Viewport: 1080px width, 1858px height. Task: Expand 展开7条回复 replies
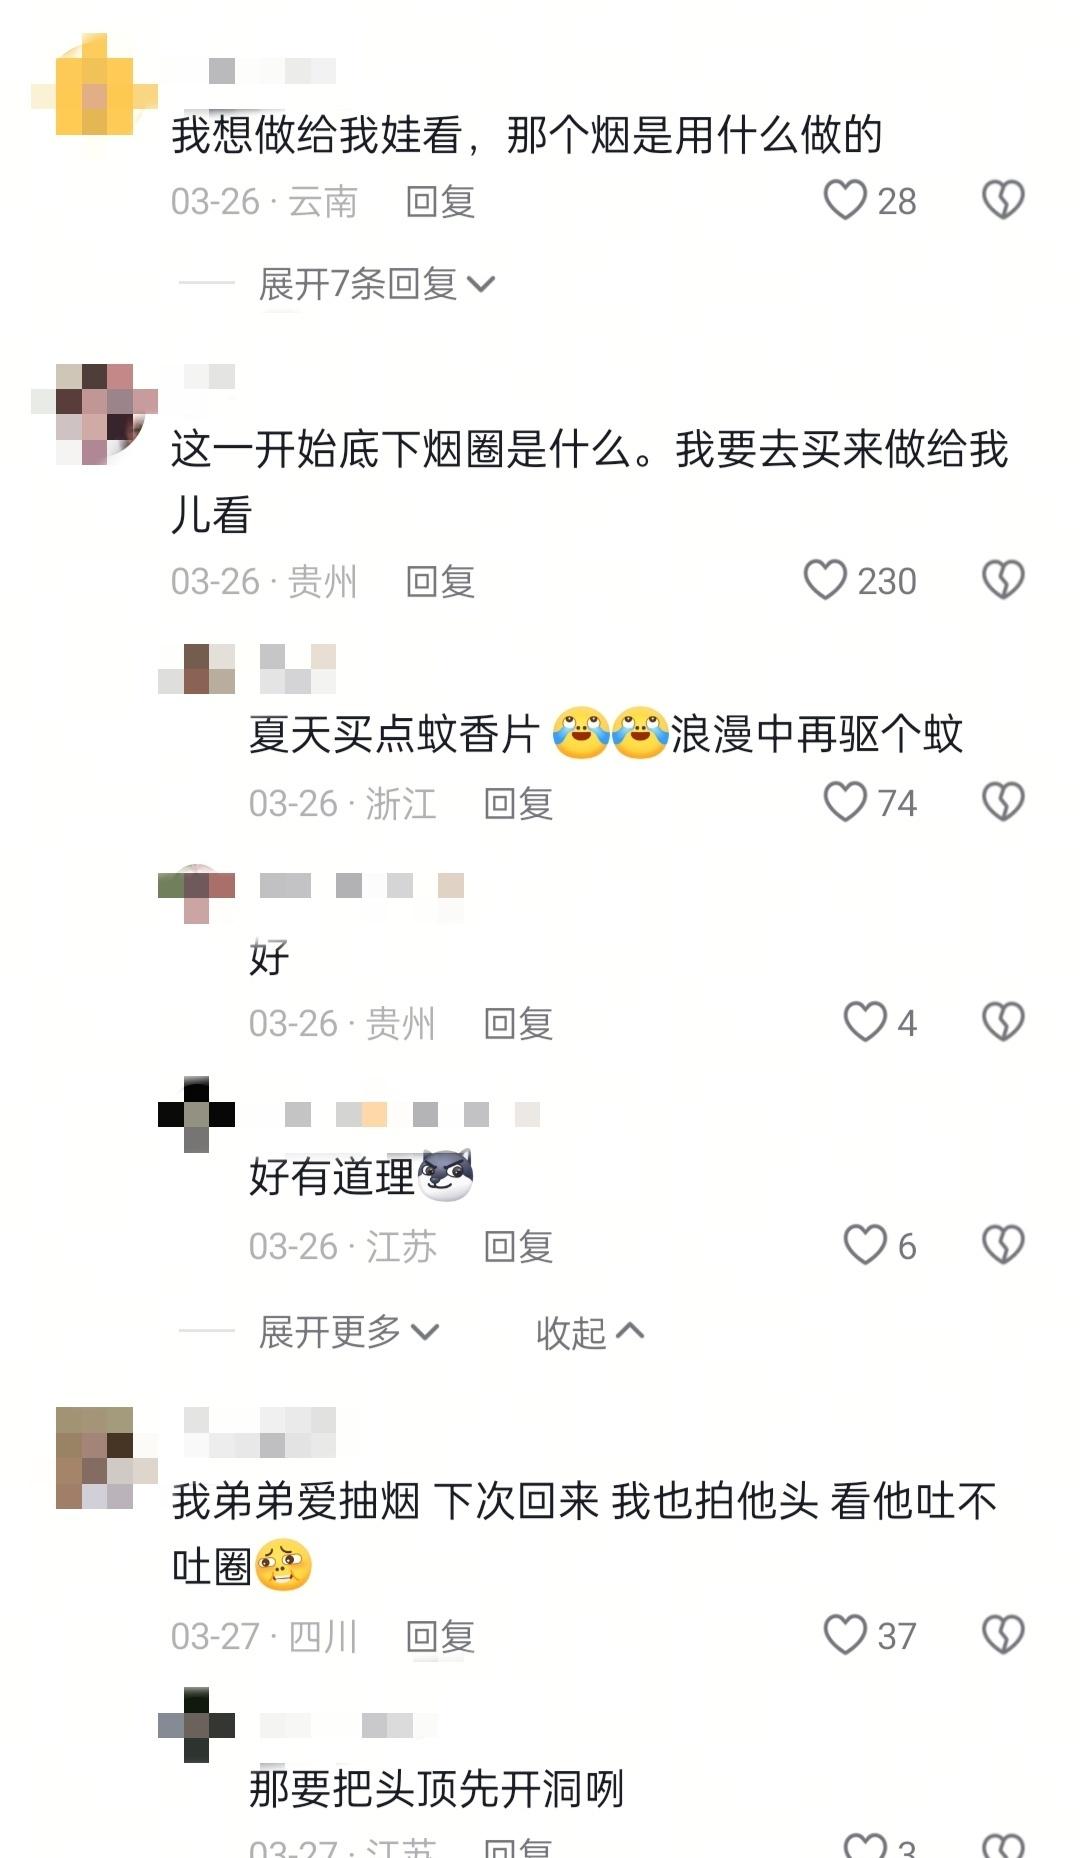pos(377,284)
